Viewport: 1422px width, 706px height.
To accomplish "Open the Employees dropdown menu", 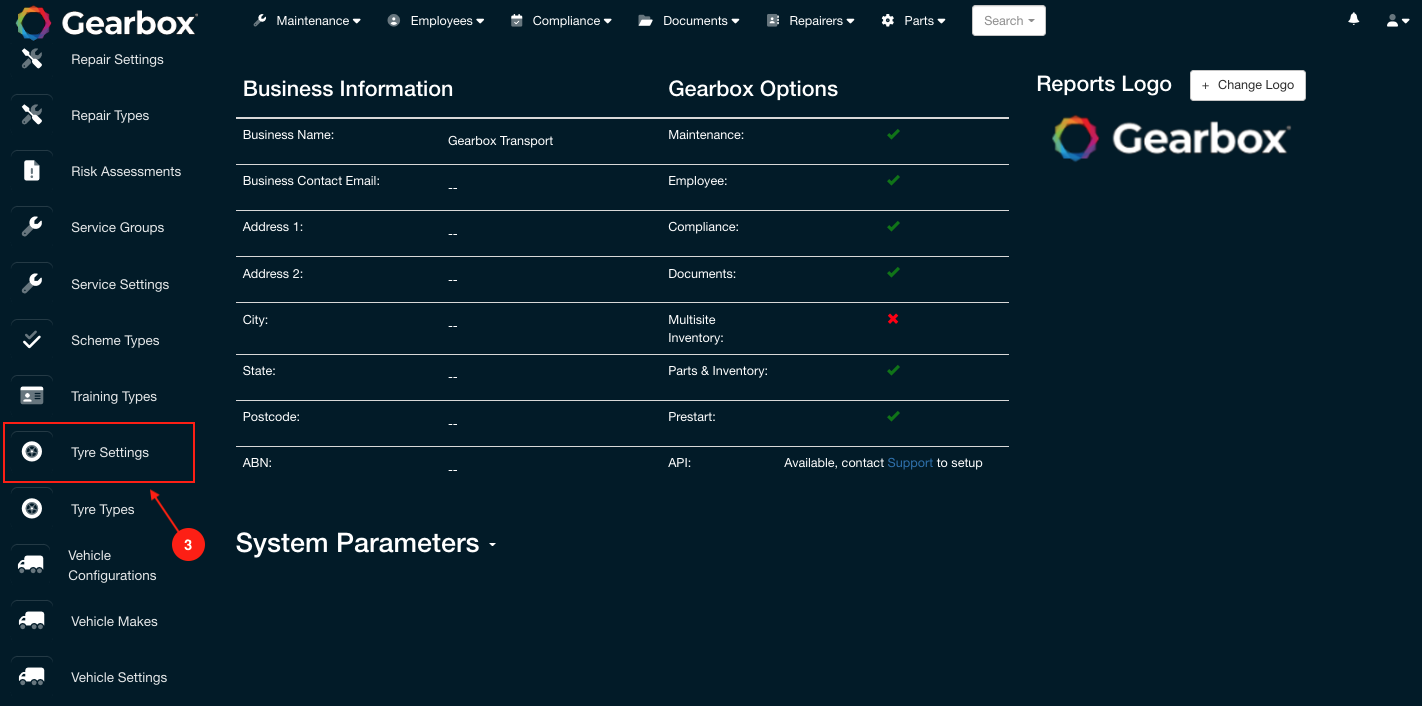I will click(x=435, y=20).
